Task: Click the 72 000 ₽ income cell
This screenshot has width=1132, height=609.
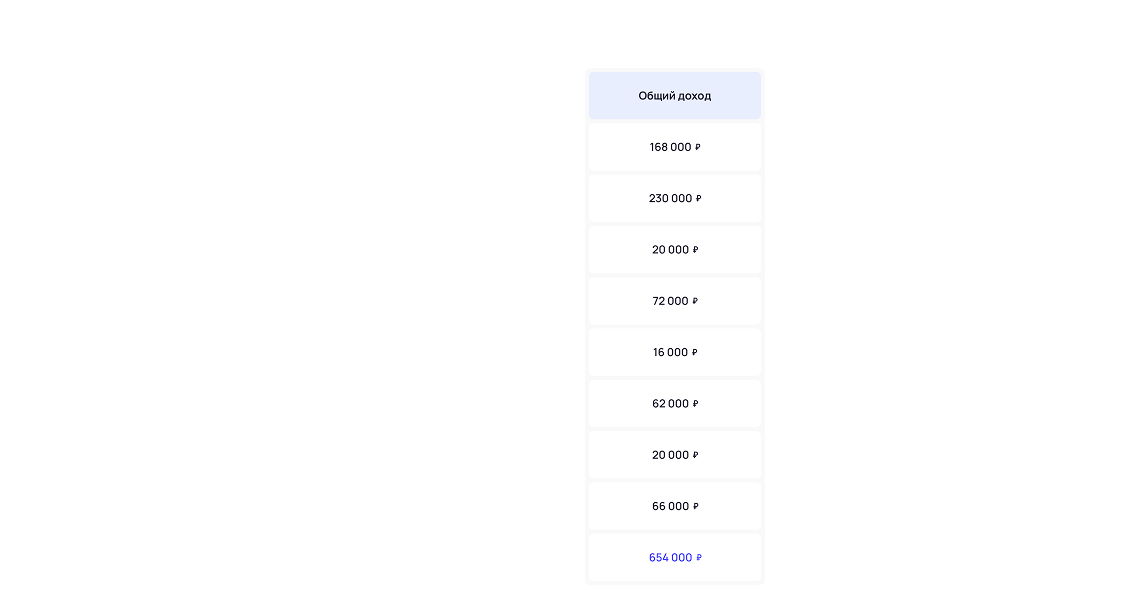Action: point(674,301)
